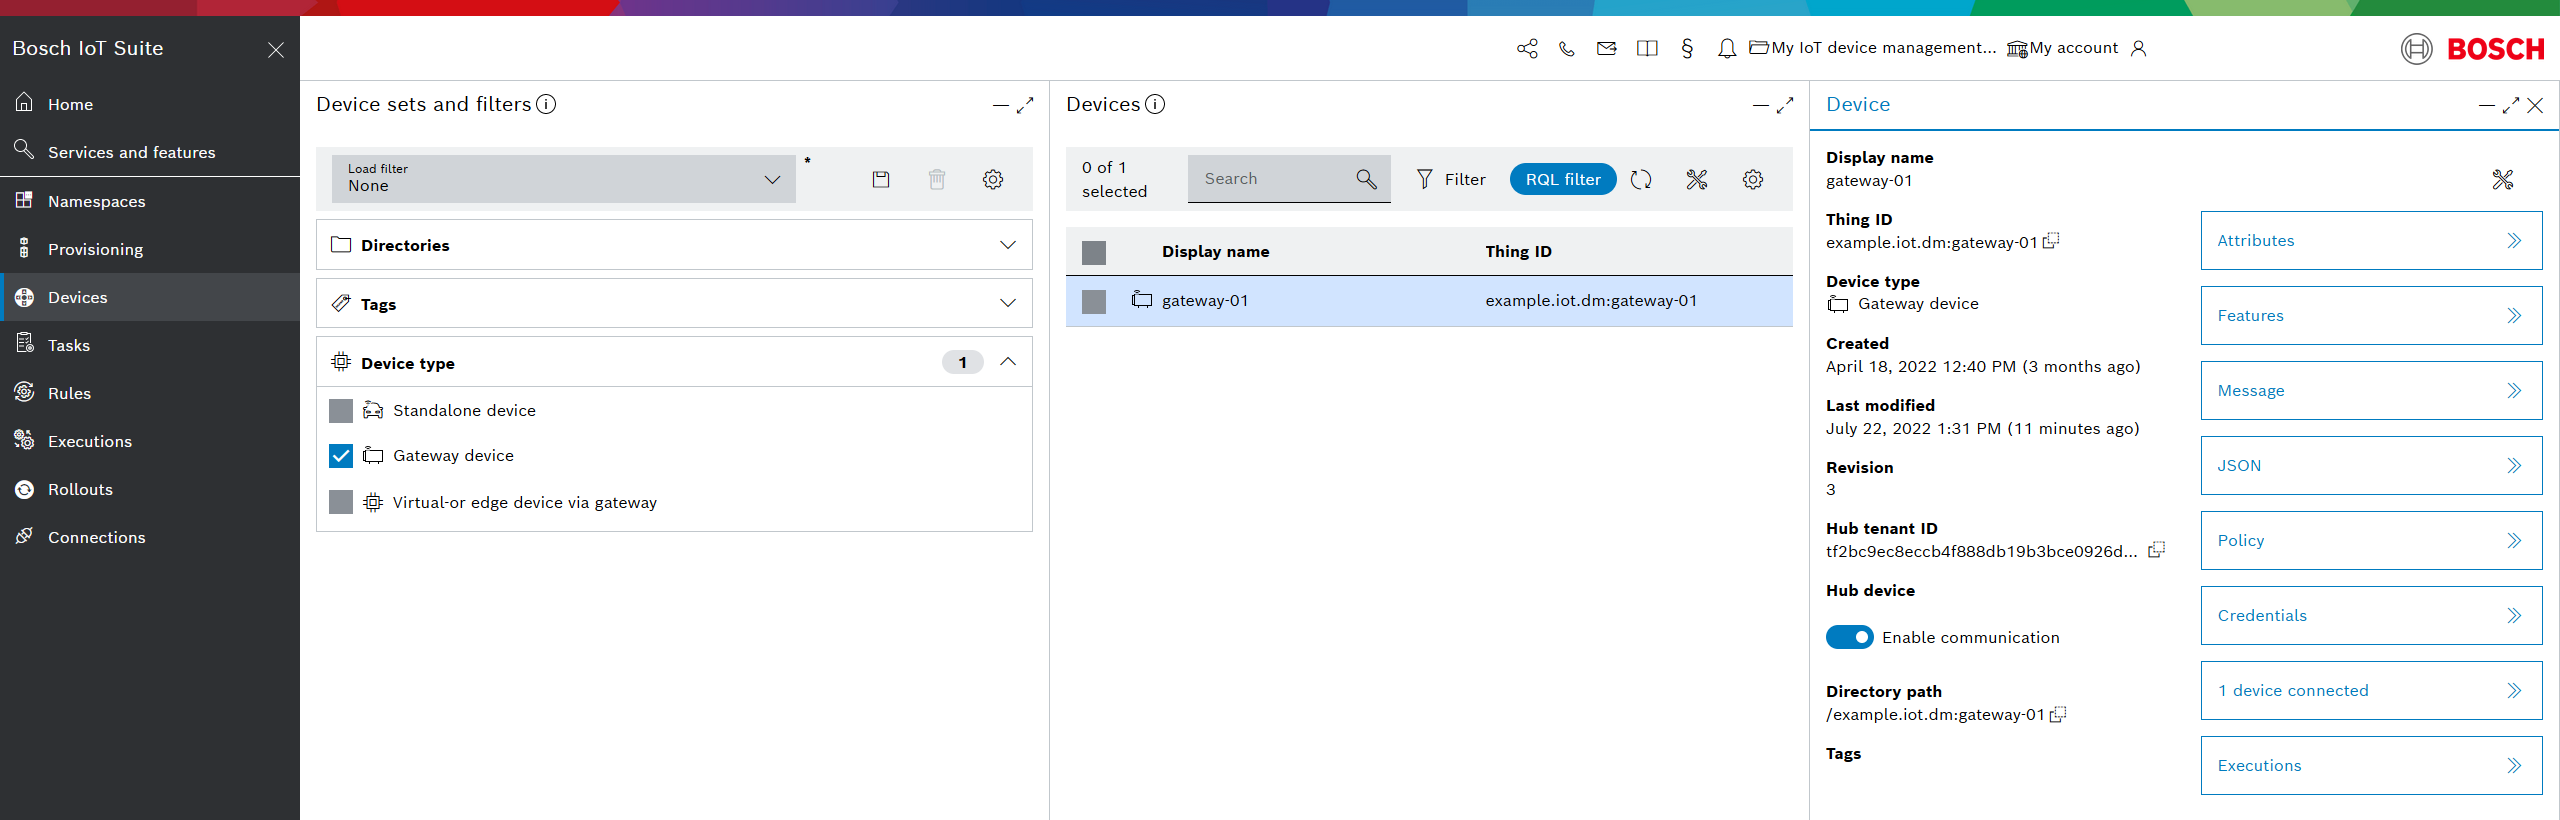The height and width of the screenshot is (820, 2560).
Task: Click the Bosch logo
Action: point(2473,49)
